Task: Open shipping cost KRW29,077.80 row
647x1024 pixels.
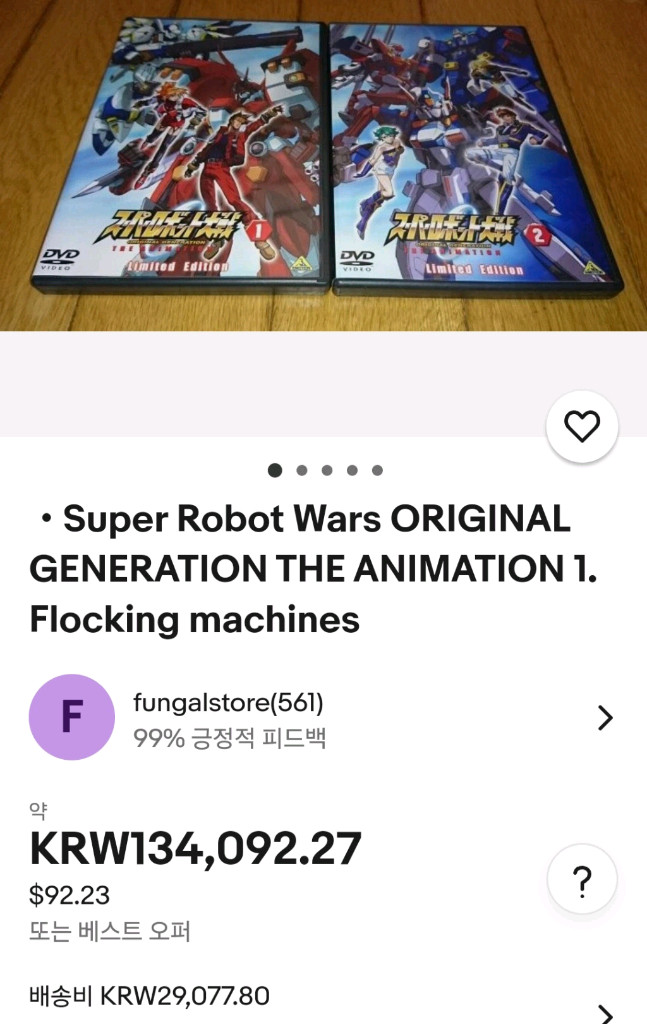Action: pyautogui.click(x=150, y=996)
